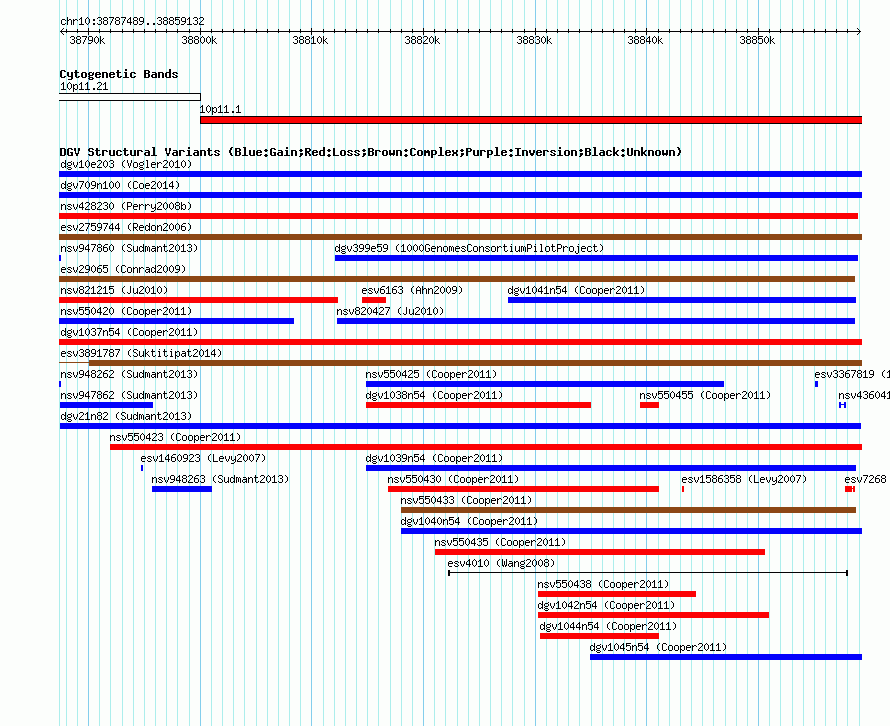Open the nsv550433 (Cooper2011) label
This screenshot has width=890, height=726.
pos(467,500)
